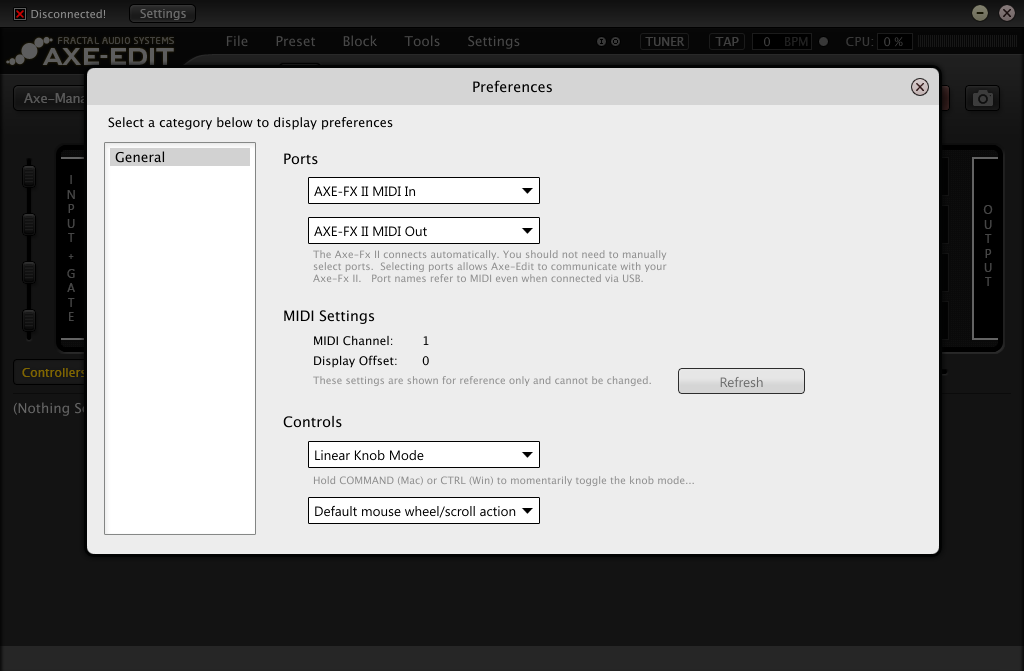Click the CPU percentage readout
Screen dimensions: 1024x671
894,41
